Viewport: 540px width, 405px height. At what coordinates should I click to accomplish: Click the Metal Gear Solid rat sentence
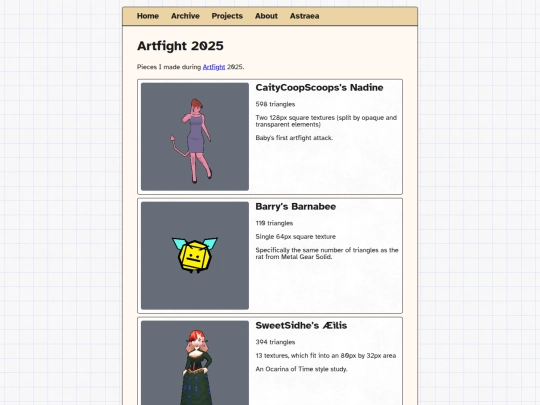pos(327,253)
